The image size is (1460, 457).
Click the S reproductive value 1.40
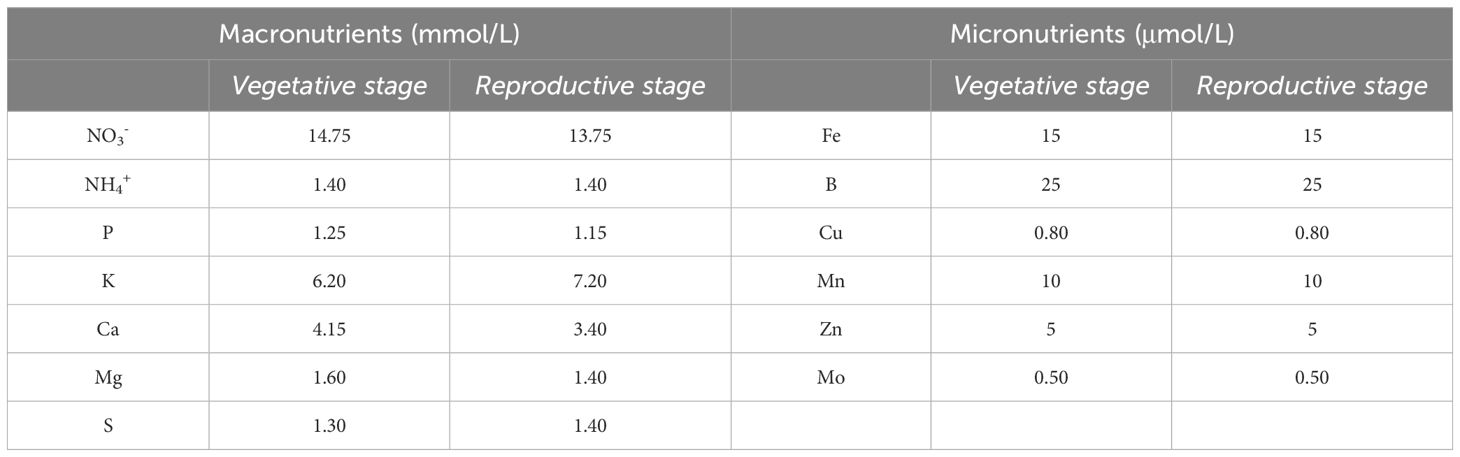click(590, 426)
